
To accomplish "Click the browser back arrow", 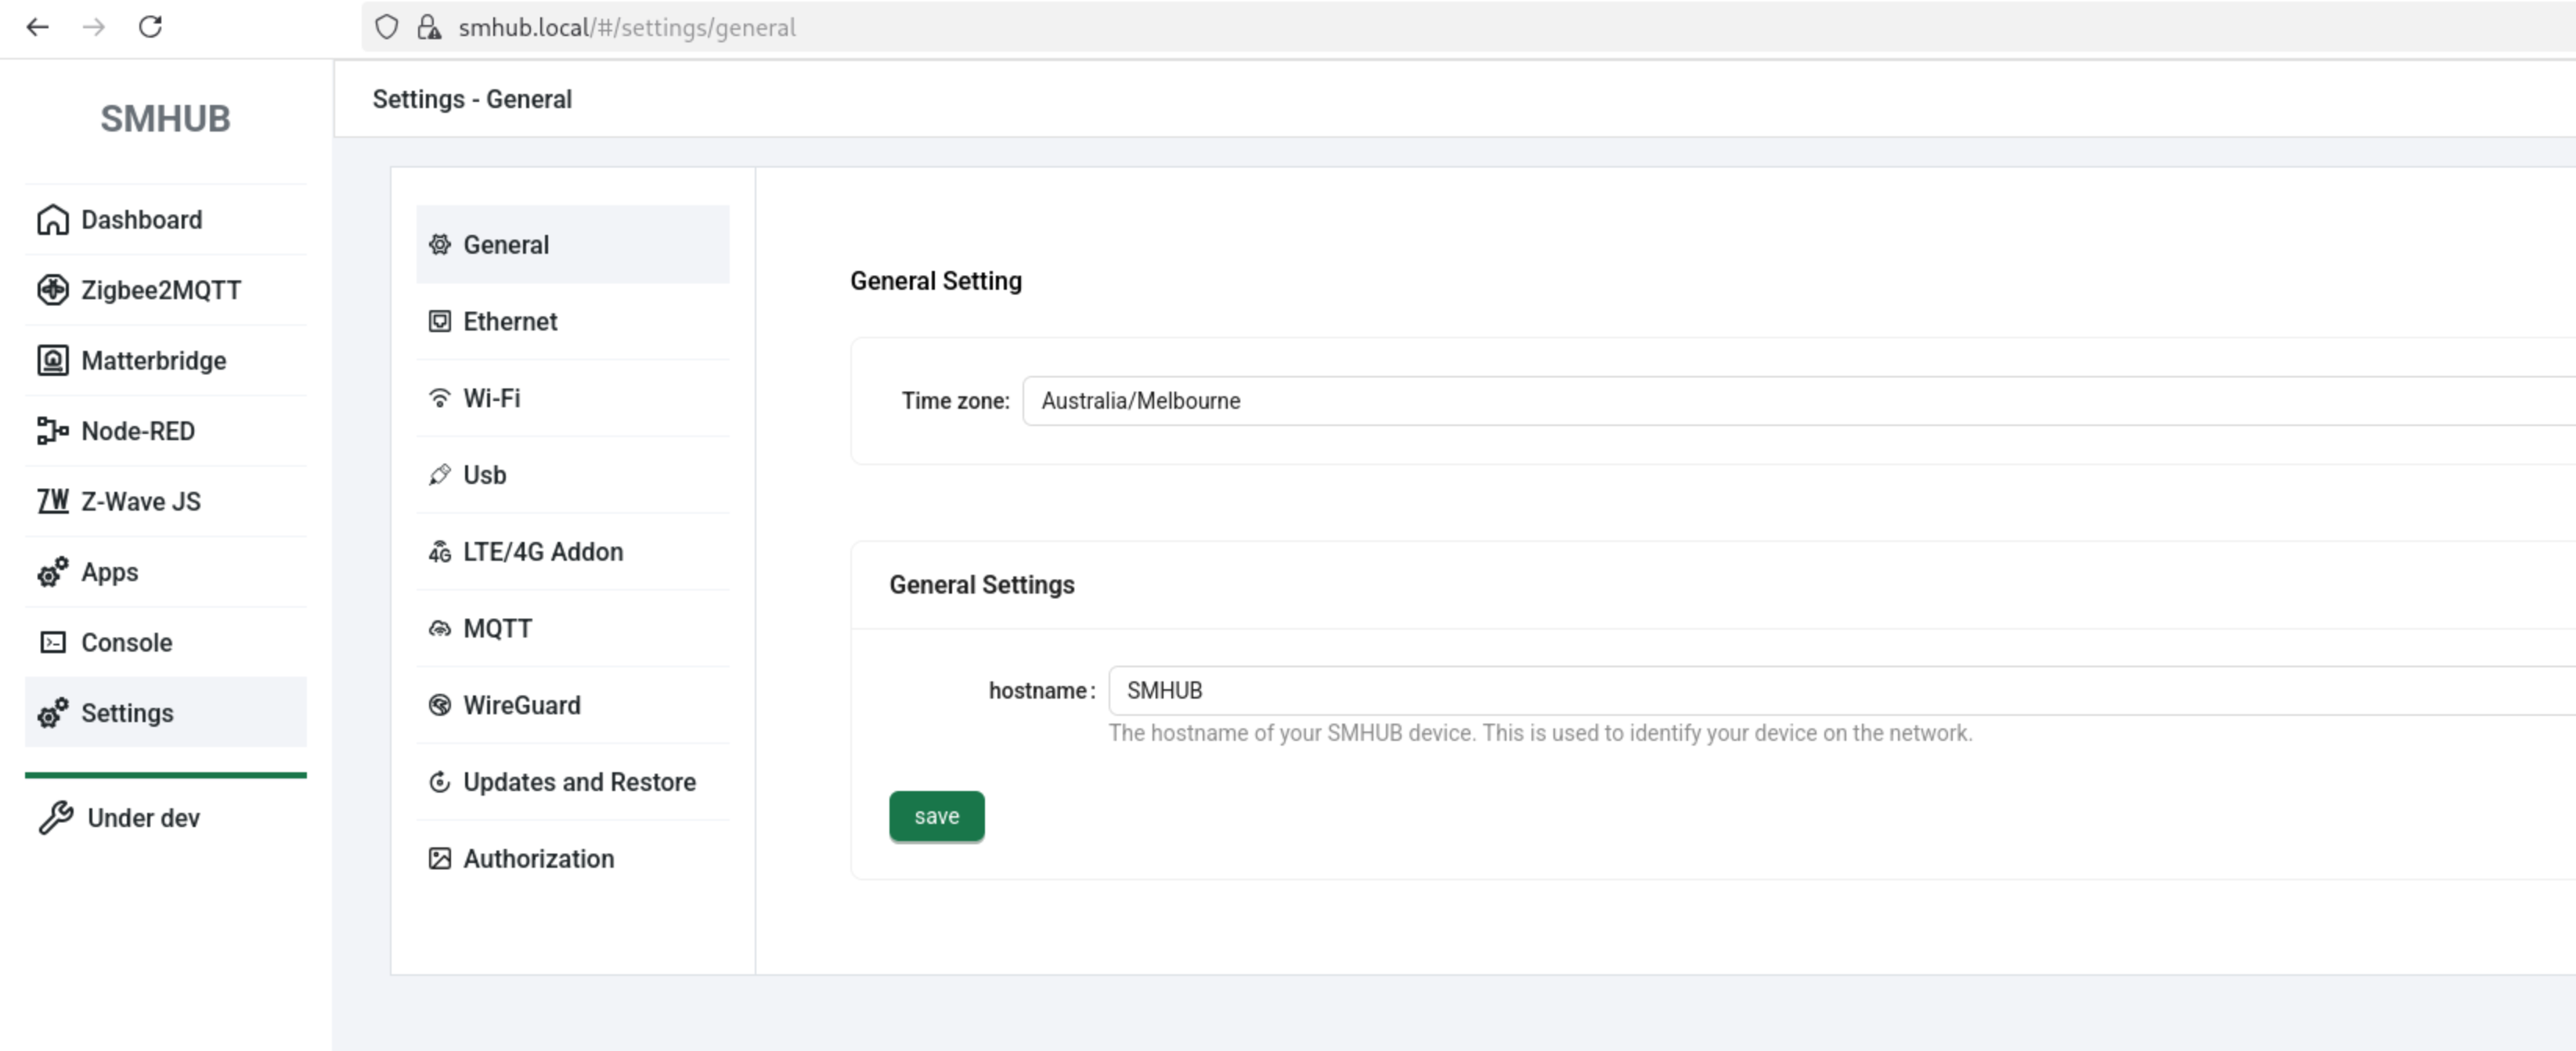I will [x=38, y=27].
